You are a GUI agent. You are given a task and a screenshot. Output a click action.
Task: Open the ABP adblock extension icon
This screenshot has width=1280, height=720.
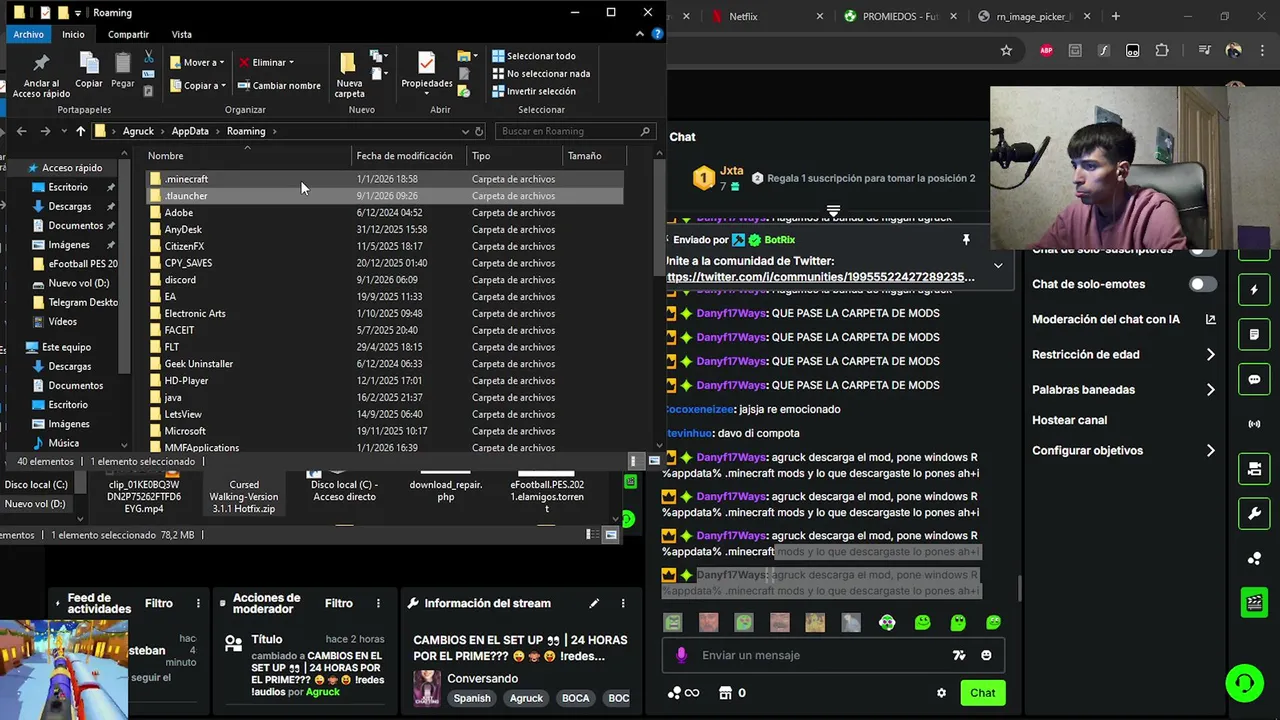coord(1046,51)
